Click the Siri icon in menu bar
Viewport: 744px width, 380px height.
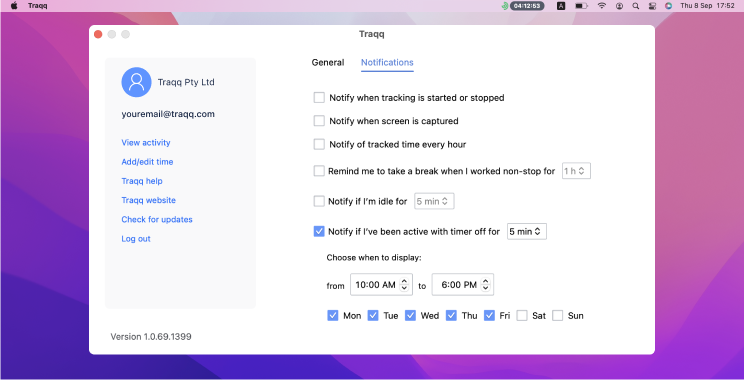tap(668, 6)
